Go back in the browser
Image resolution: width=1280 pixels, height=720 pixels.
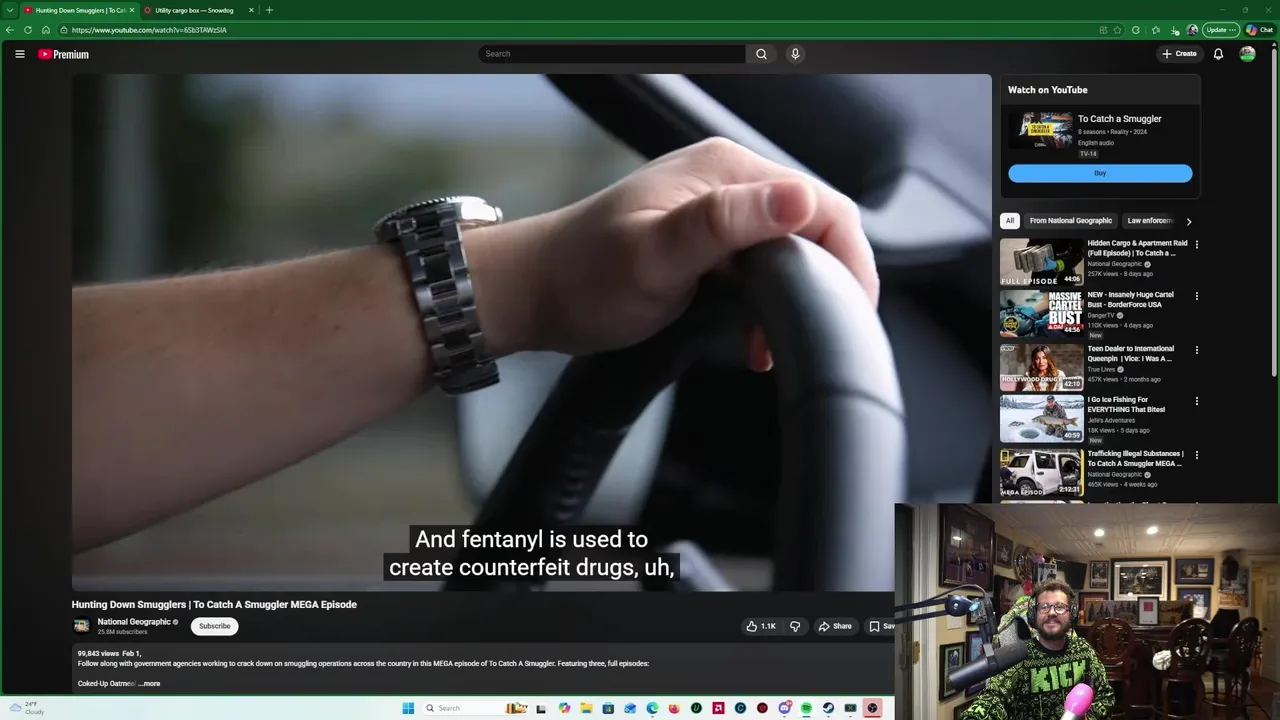(9, 30)
